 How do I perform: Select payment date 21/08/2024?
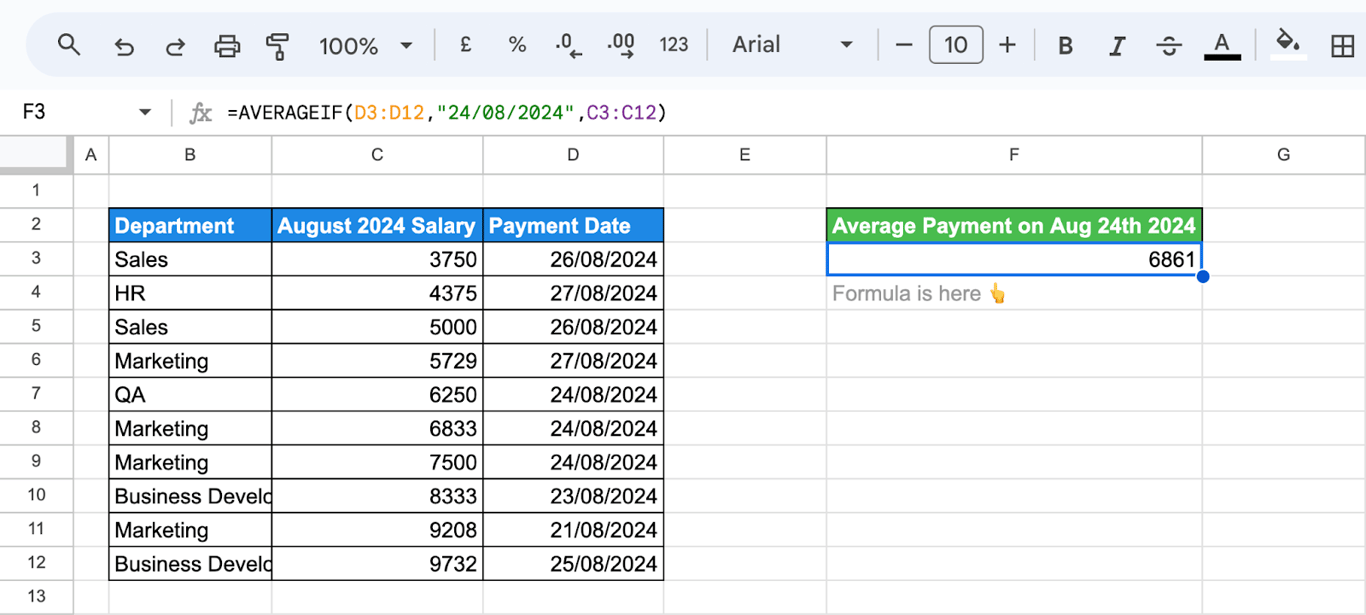[573, 530]
